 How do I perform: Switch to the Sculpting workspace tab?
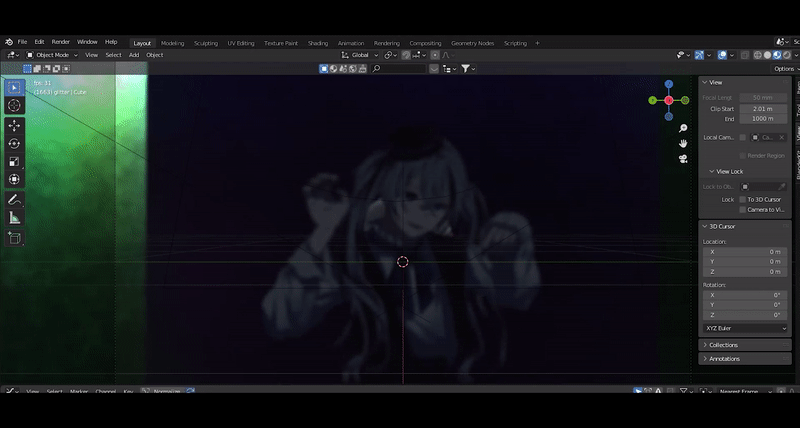205,43
